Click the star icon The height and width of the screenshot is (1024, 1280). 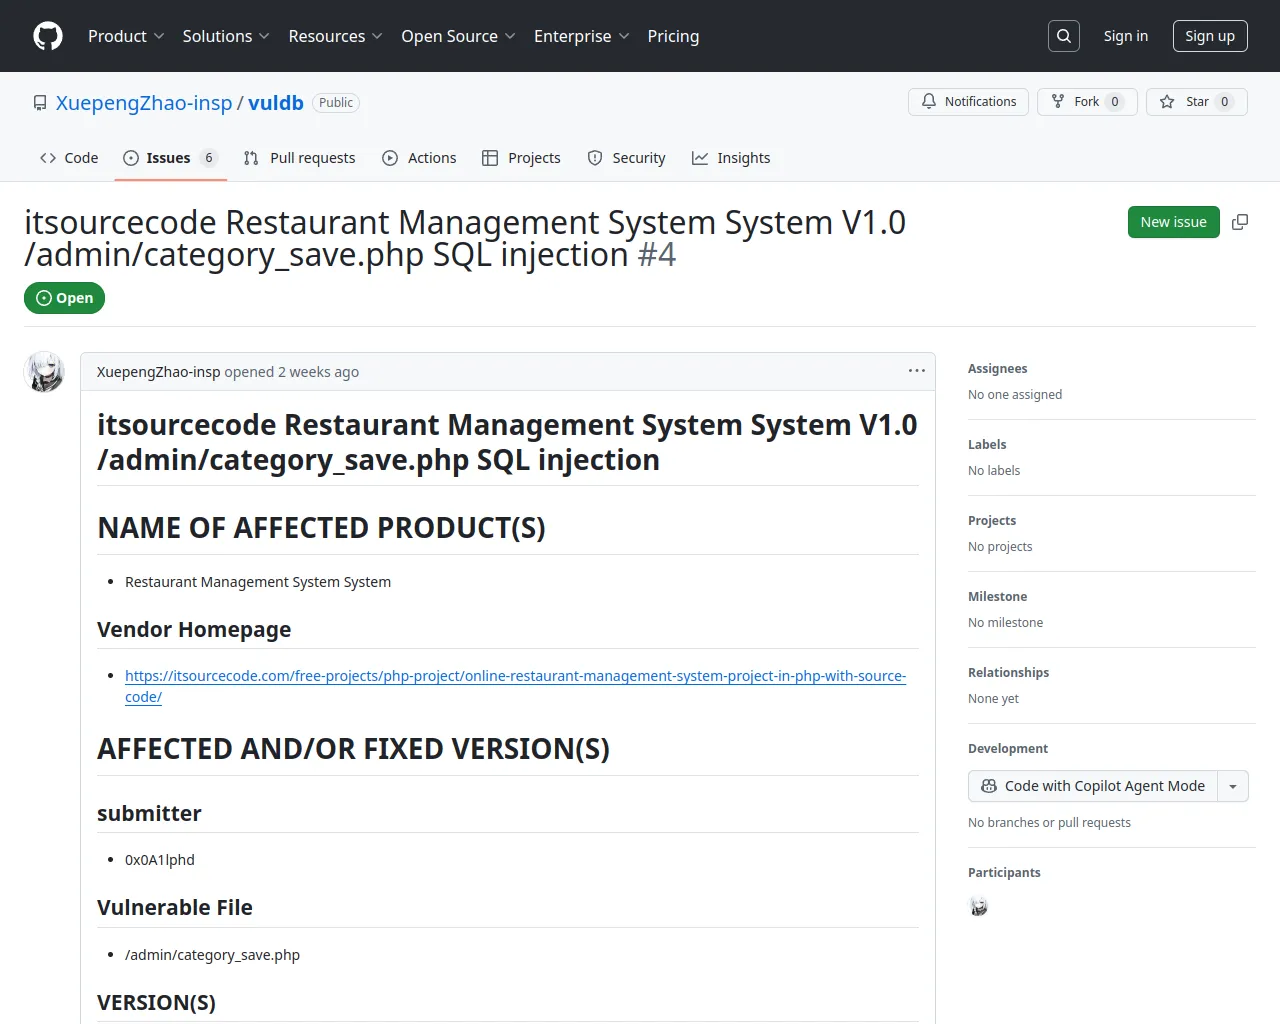click(1167, 102)
